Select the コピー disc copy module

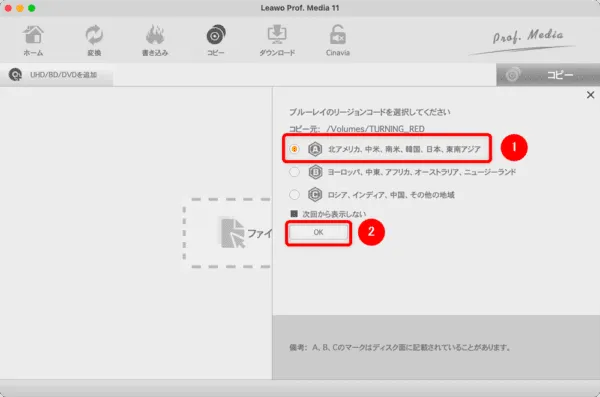pos(216,41)
